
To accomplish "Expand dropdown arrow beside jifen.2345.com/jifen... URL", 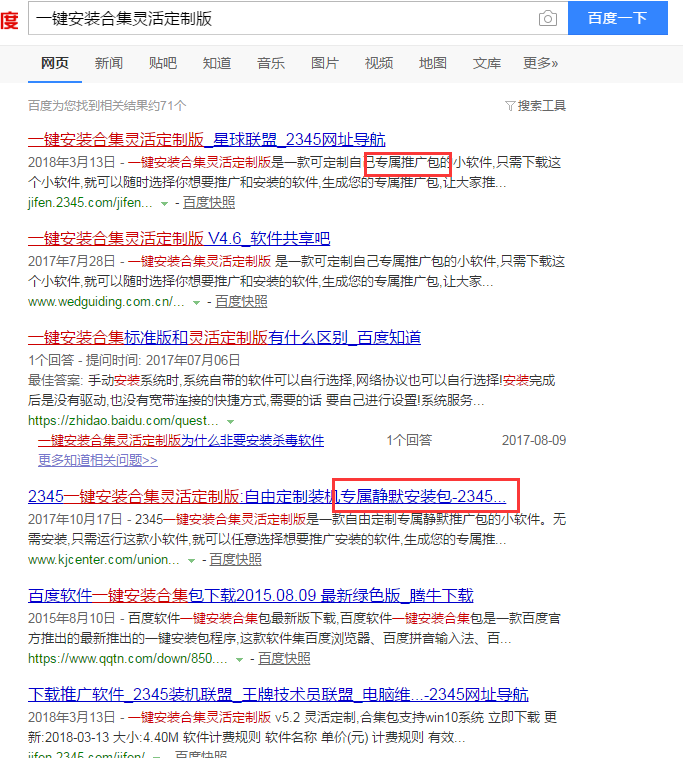I will tap(164, 204).
